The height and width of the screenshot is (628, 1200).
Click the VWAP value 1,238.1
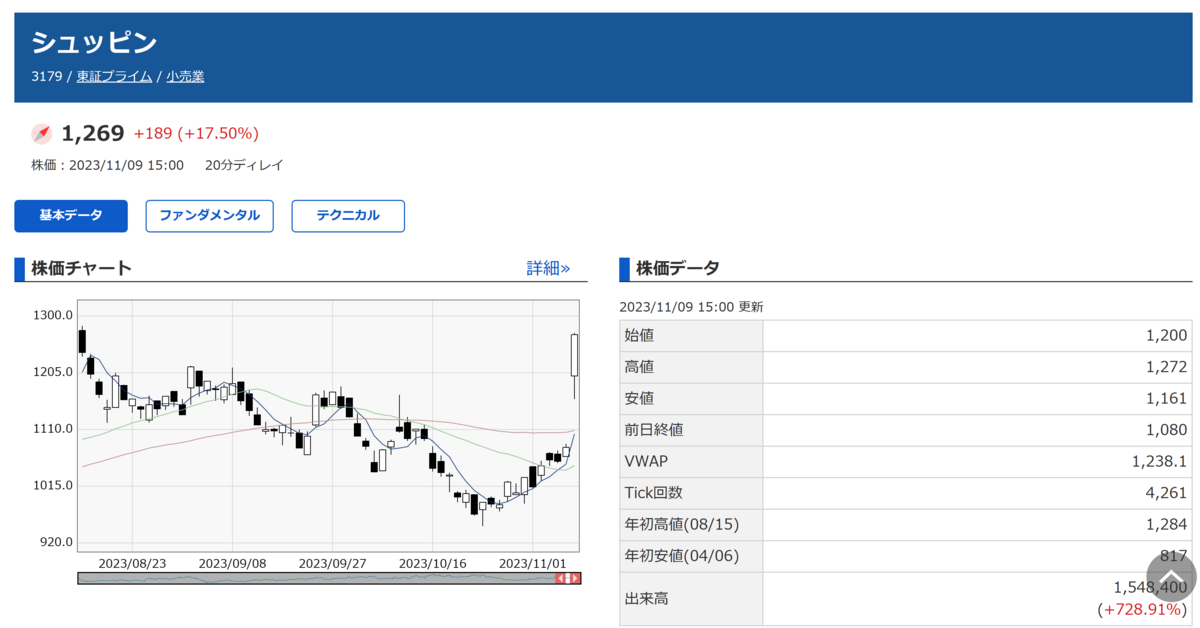pyautogui.click(x=1160, y=462)
